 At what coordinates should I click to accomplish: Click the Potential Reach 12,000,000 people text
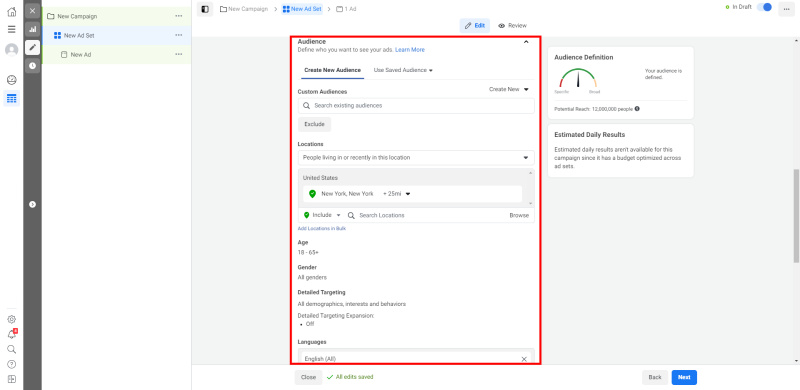pyautogui.click(x=593, y=109)
